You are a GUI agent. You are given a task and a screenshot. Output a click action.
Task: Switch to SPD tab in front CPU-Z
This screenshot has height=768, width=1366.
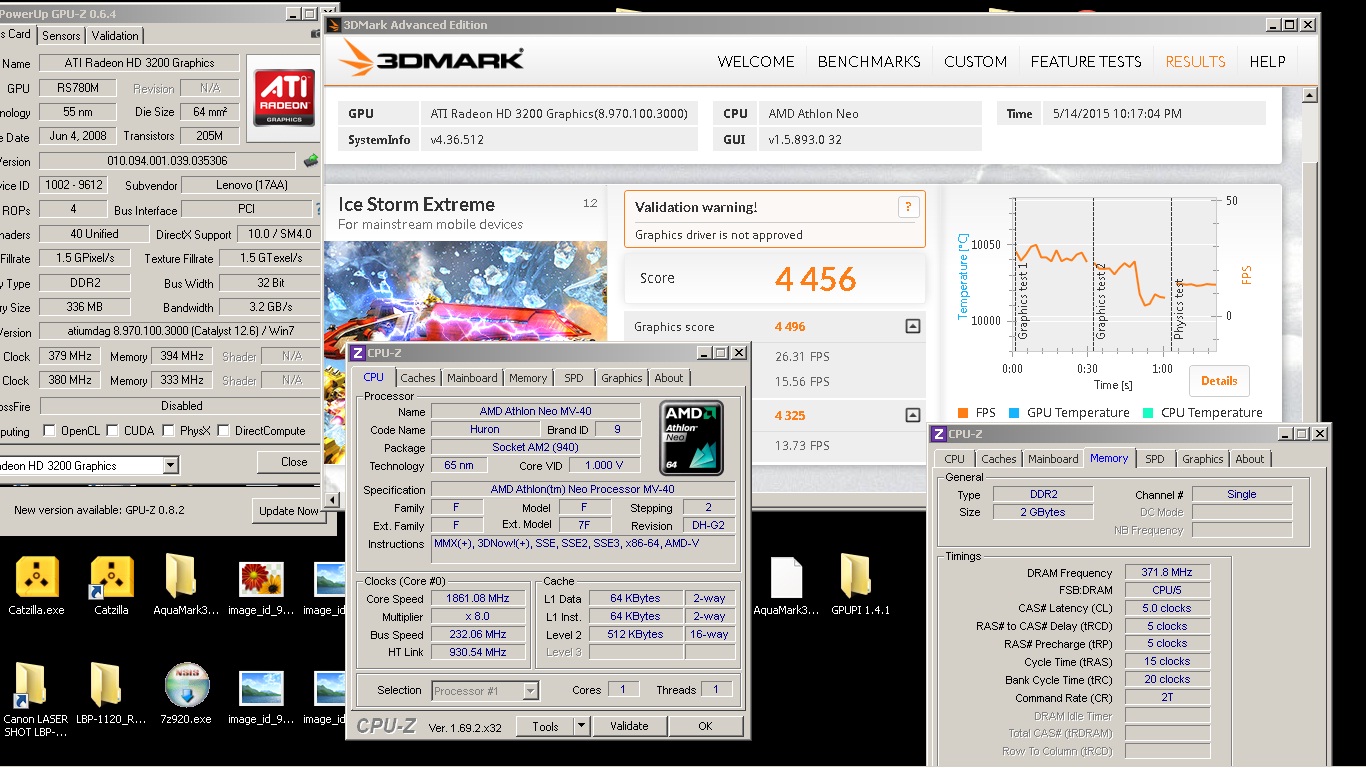point(574,378)
